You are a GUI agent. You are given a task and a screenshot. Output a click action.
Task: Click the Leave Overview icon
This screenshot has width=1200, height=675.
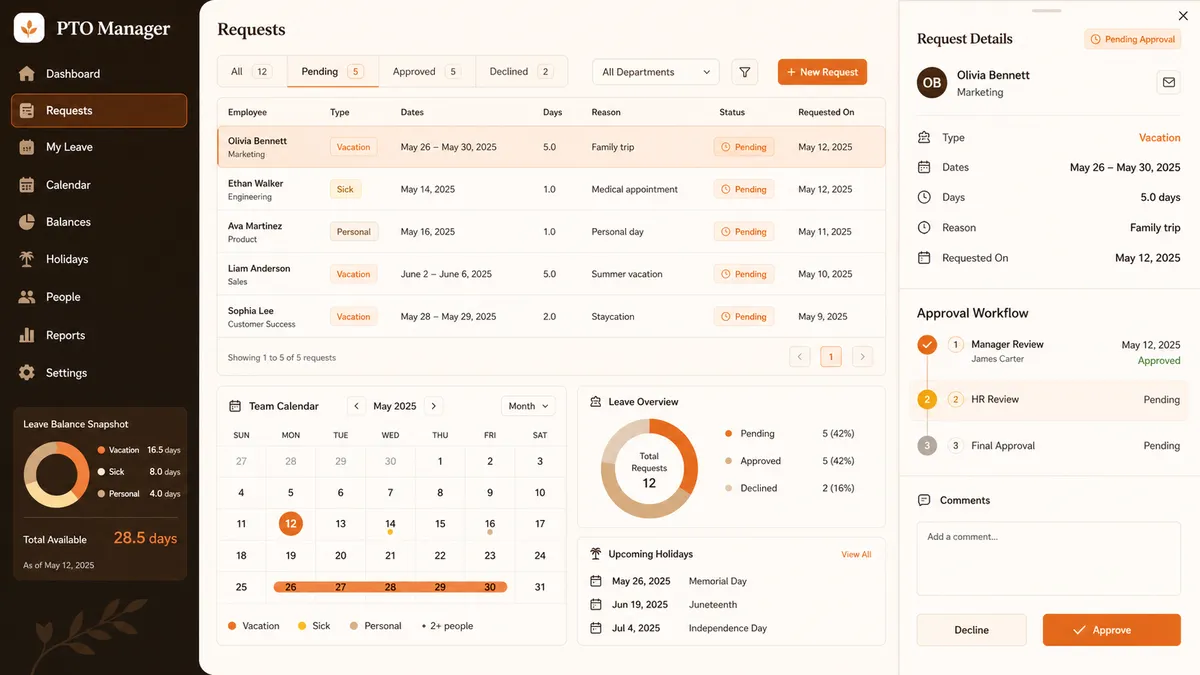(595, 402)
